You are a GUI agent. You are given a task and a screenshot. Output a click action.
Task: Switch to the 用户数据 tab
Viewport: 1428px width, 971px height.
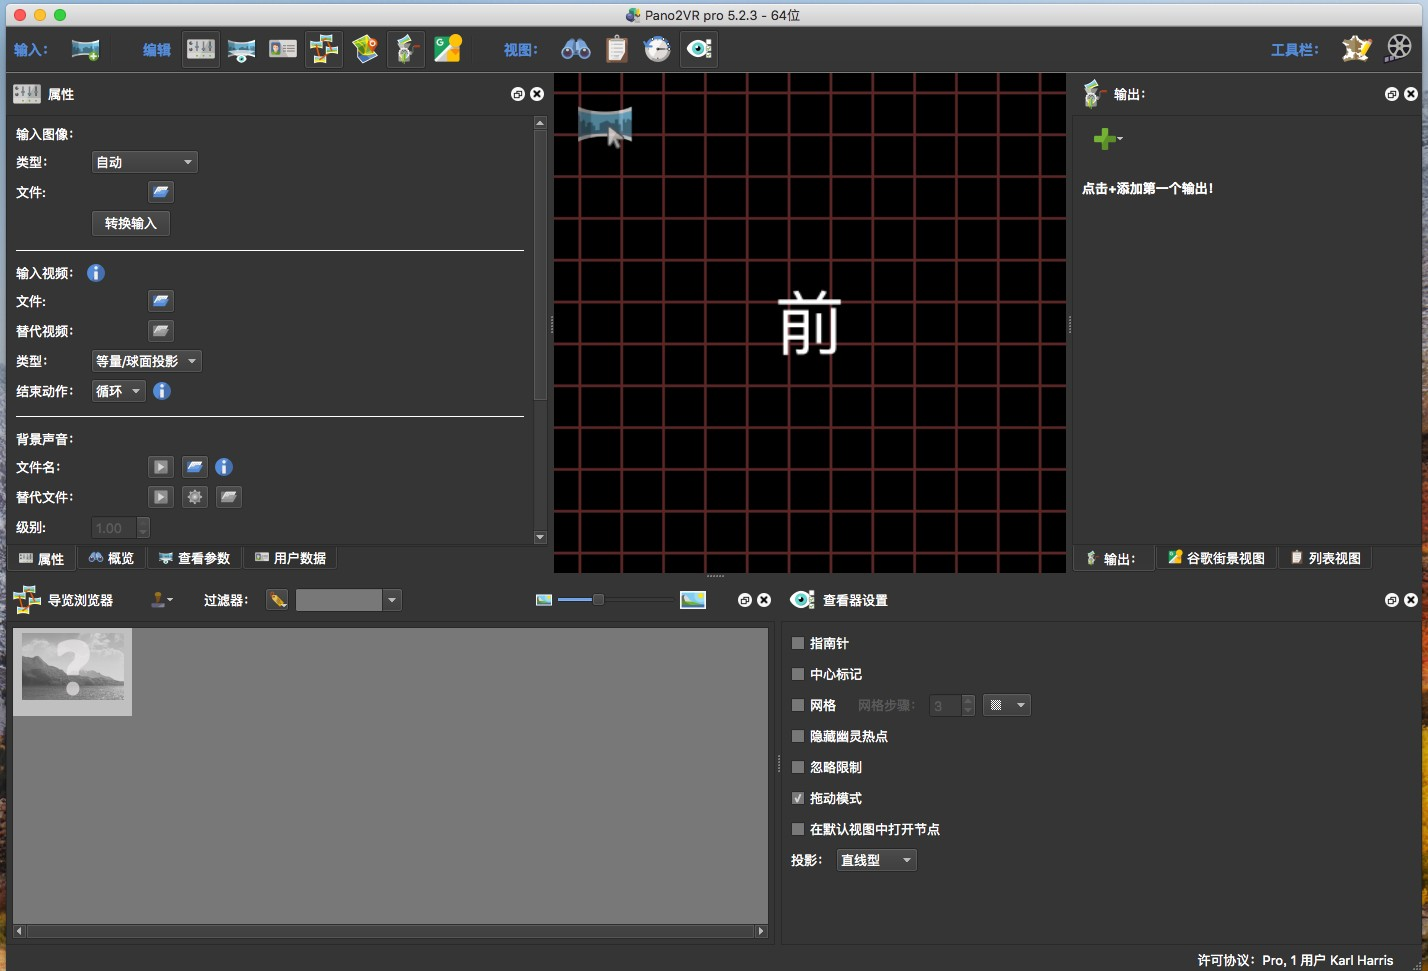[290, 558]
